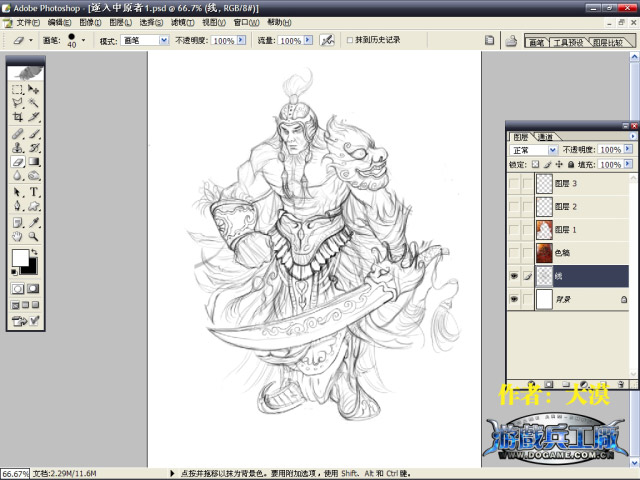Image resolution: width=640 pixels, height=480 pixels.
Task: Select the Polygonal Lasso tool
Action: 17,103
